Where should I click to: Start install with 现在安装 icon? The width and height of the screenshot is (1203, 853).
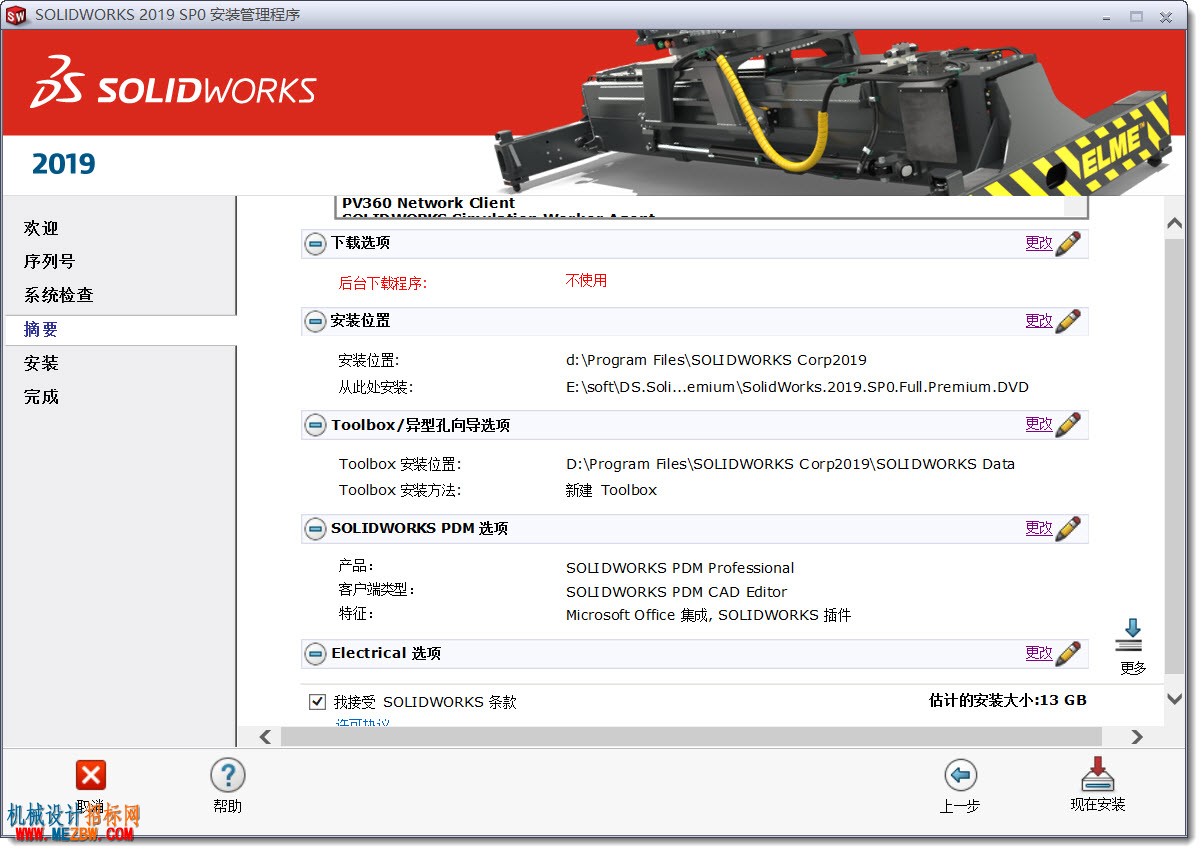[x=1097, y=775]
